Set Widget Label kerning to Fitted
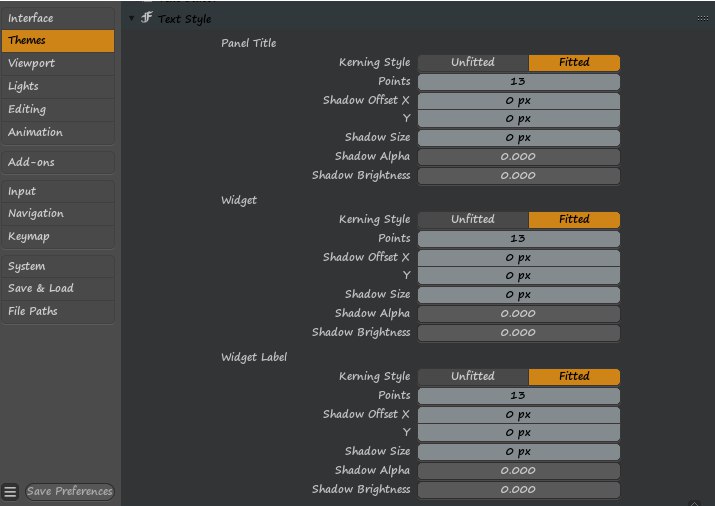Image resolution: width=715 pixels, height=506 pixels. coord(574,377)
